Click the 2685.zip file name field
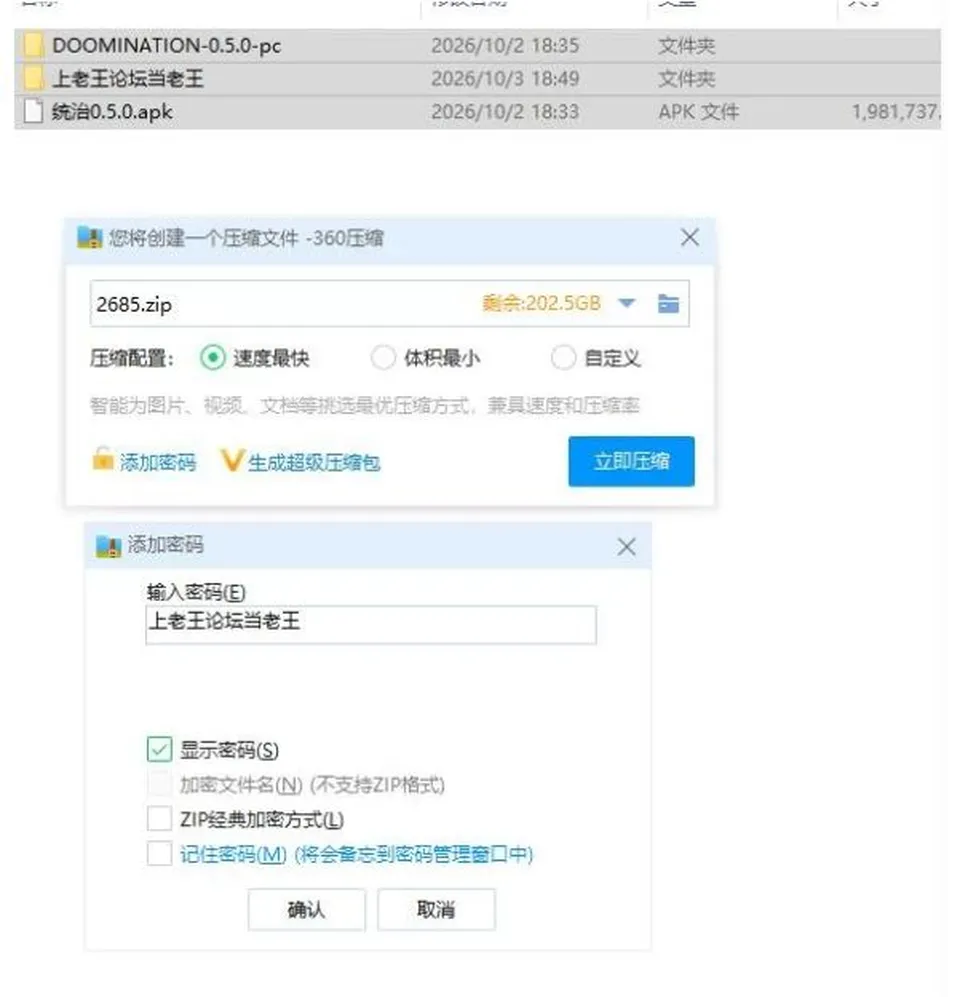Viewport: 960px width, 997px height. pyautogui.click(x=390, y=303)
